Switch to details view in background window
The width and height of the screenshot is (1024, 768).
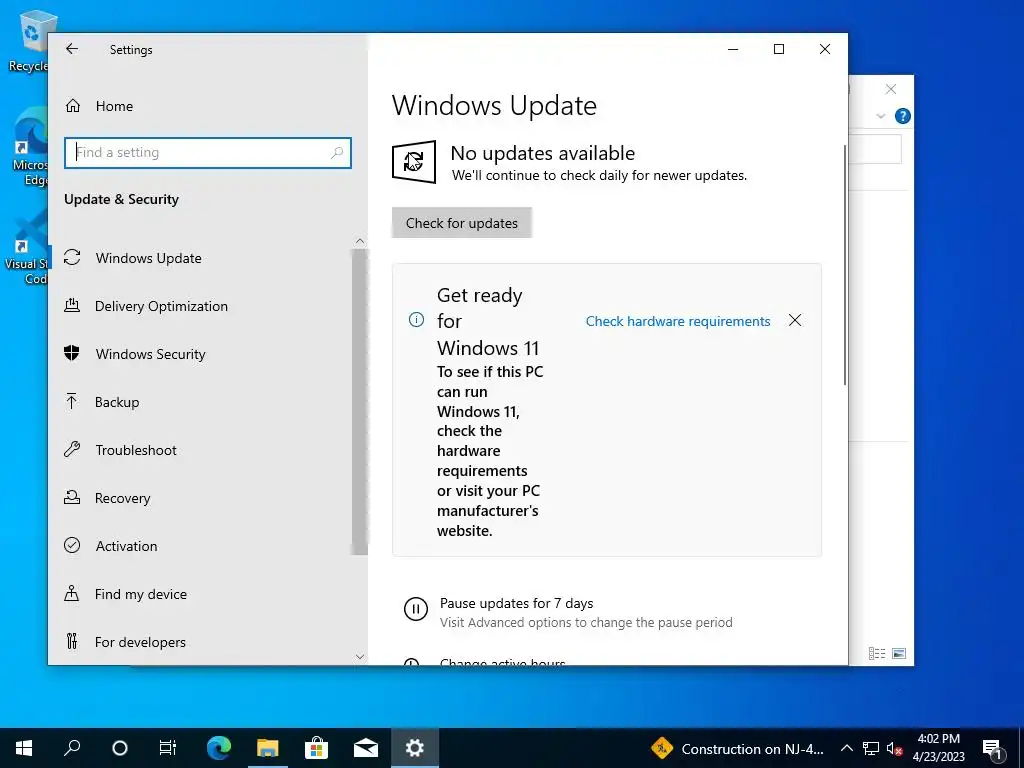point(877,653)
